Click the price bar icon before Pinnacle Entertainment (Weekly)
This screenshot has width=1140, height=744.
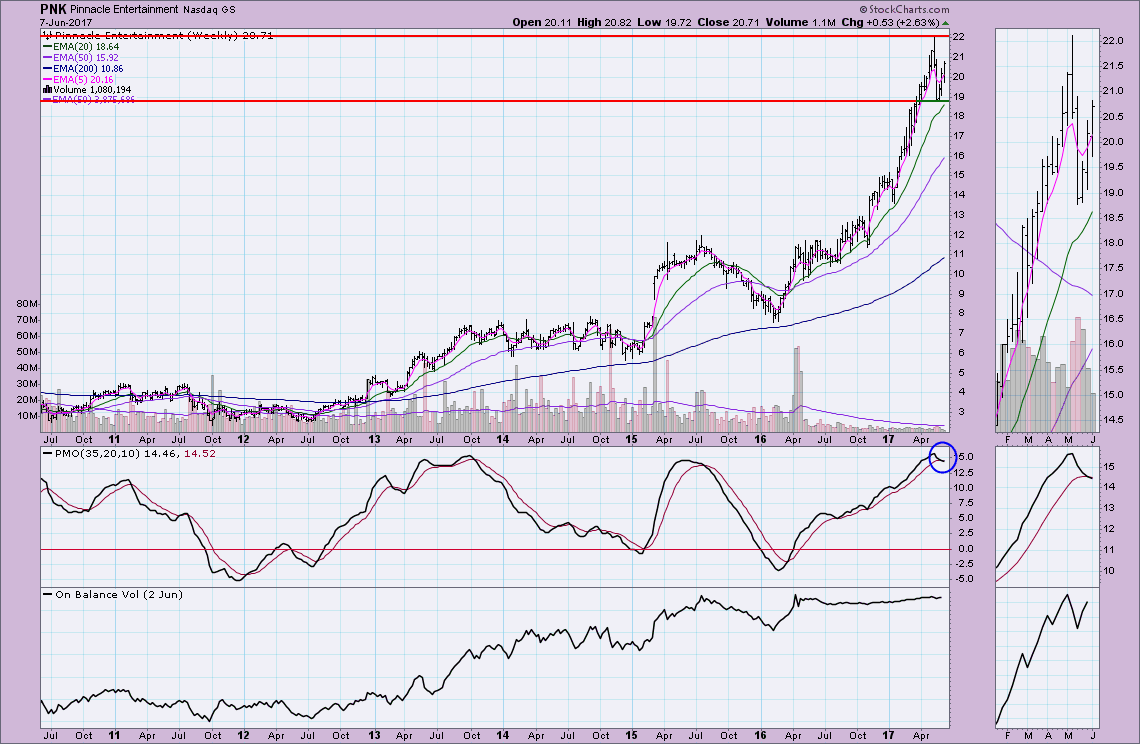point(46,34)
